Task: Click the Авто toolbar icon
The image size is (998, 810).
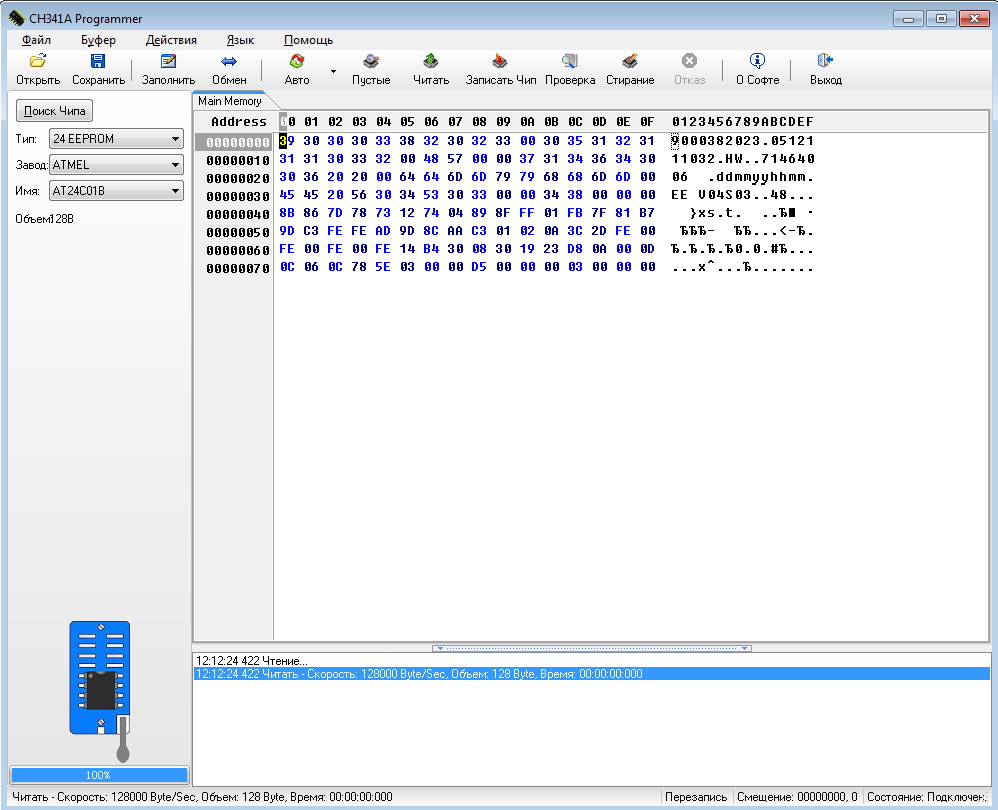Action: 297,62
